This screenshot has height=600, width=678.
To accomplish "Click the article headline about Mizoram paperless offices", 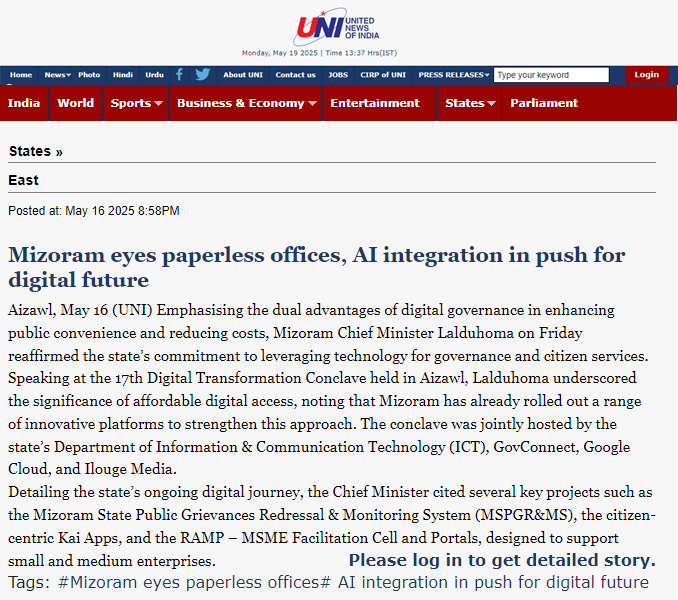I will (316, 266).
